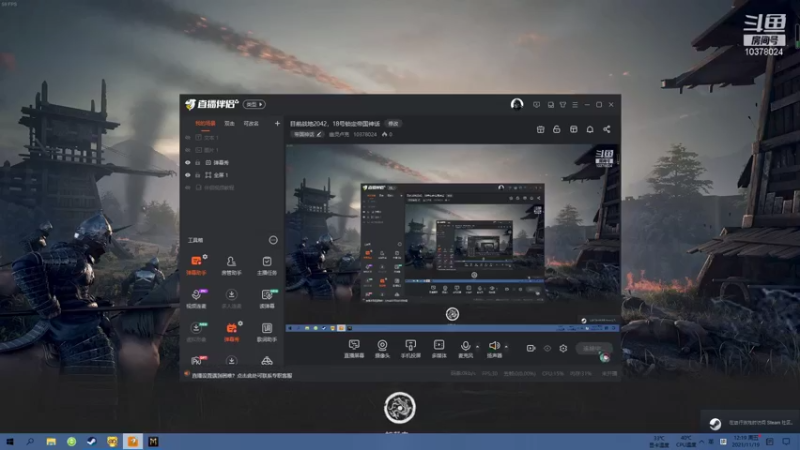
Task: Click the car-shaped tool icon in toolbox
Action: tap(267, 361)
